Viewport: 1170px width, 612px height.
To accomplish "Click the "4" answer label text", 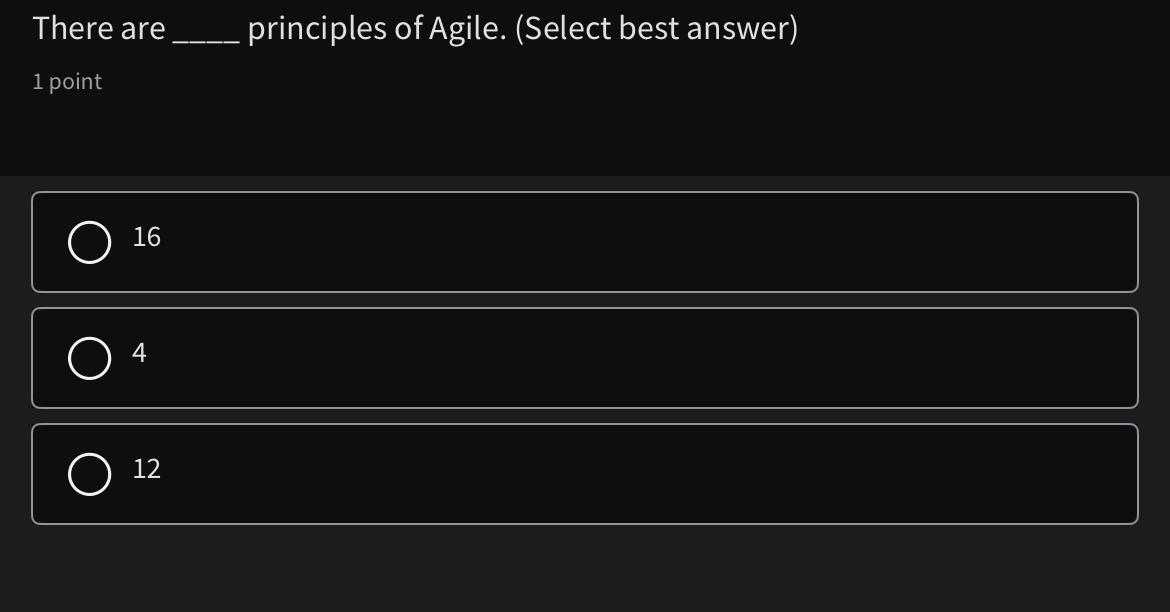I will point(139,353).
